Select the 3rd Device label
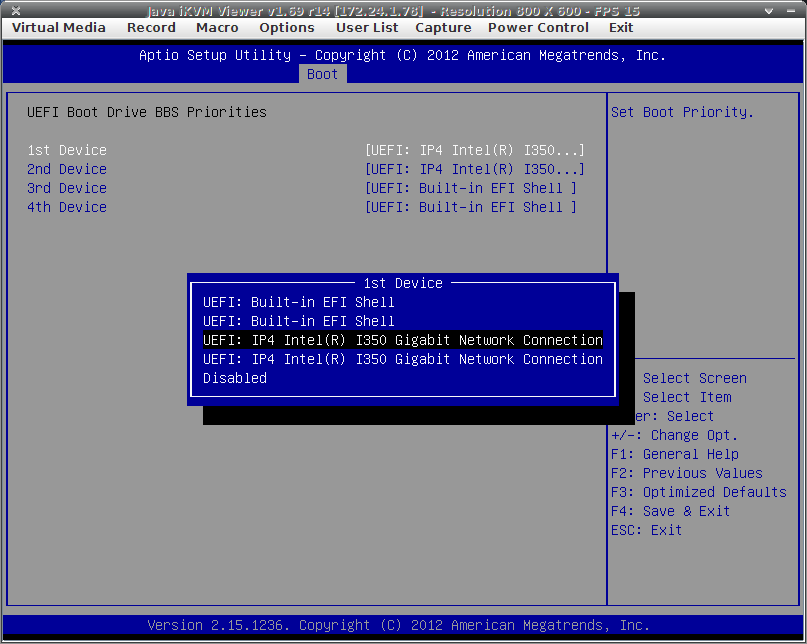Image resolution: width=807 pixels, height=644 pixels. tap(67, 188)
